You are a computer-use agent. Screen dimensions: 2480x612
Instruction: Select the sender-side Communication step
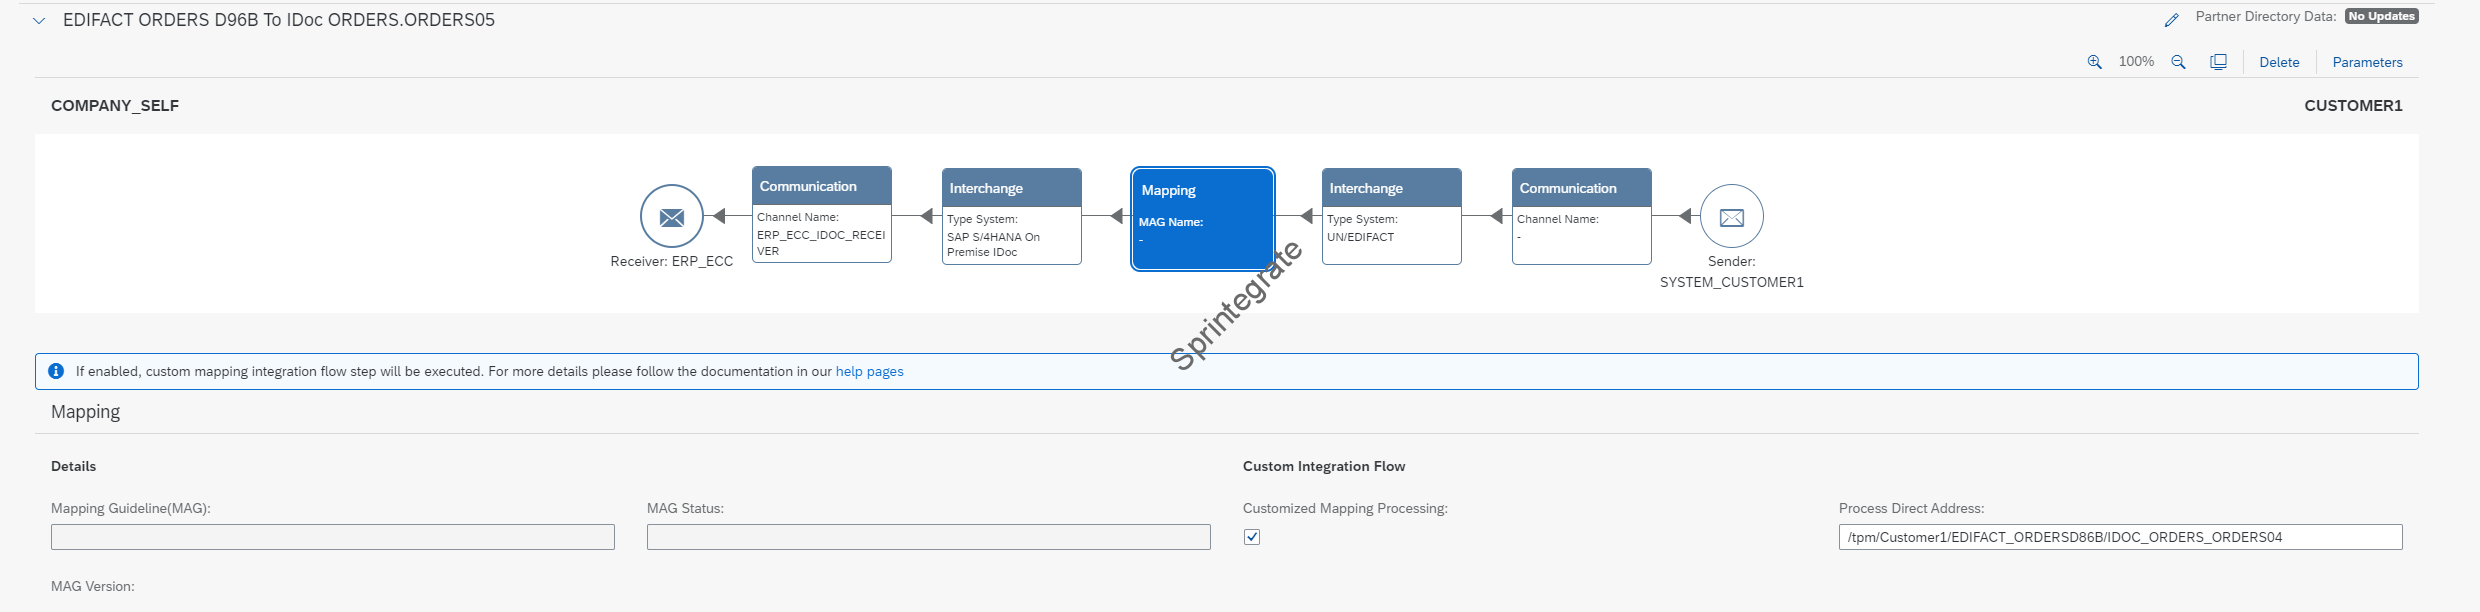[1581, 217]
